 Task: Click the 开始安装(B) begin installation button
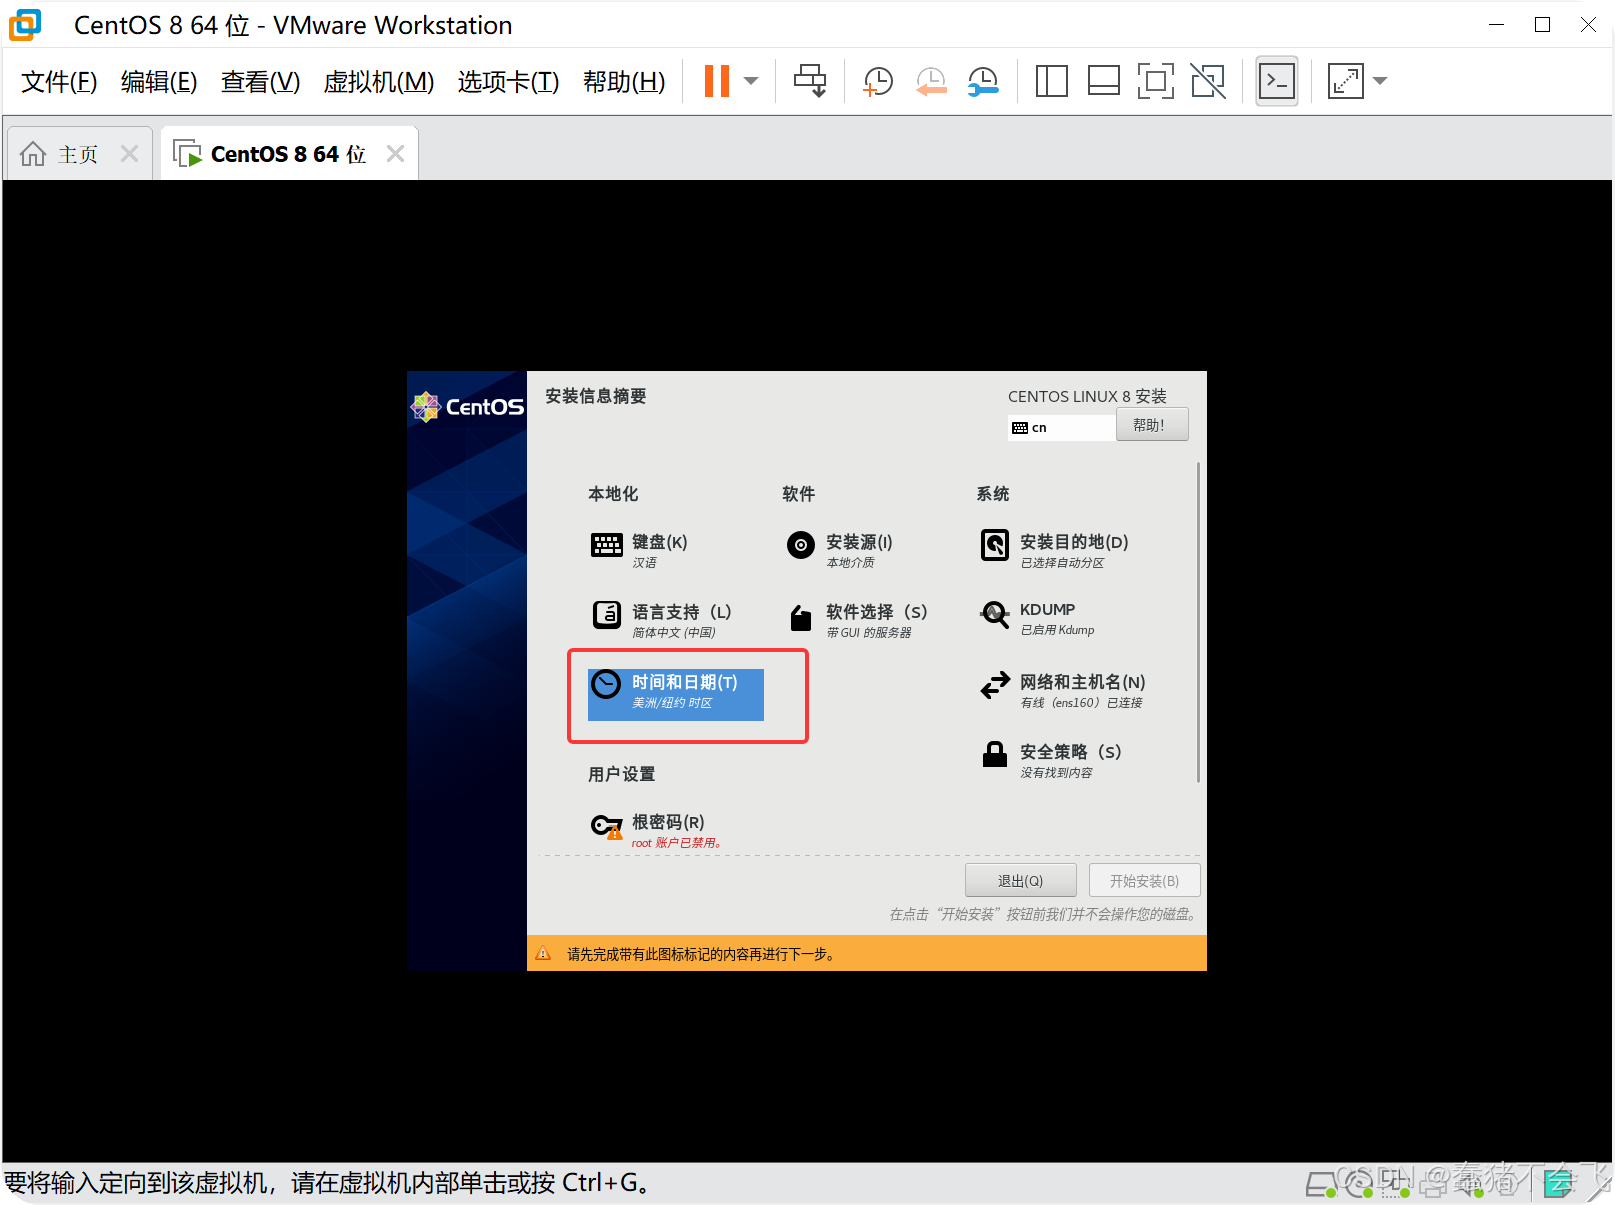pyautogui.click(x=1144, y=880)
